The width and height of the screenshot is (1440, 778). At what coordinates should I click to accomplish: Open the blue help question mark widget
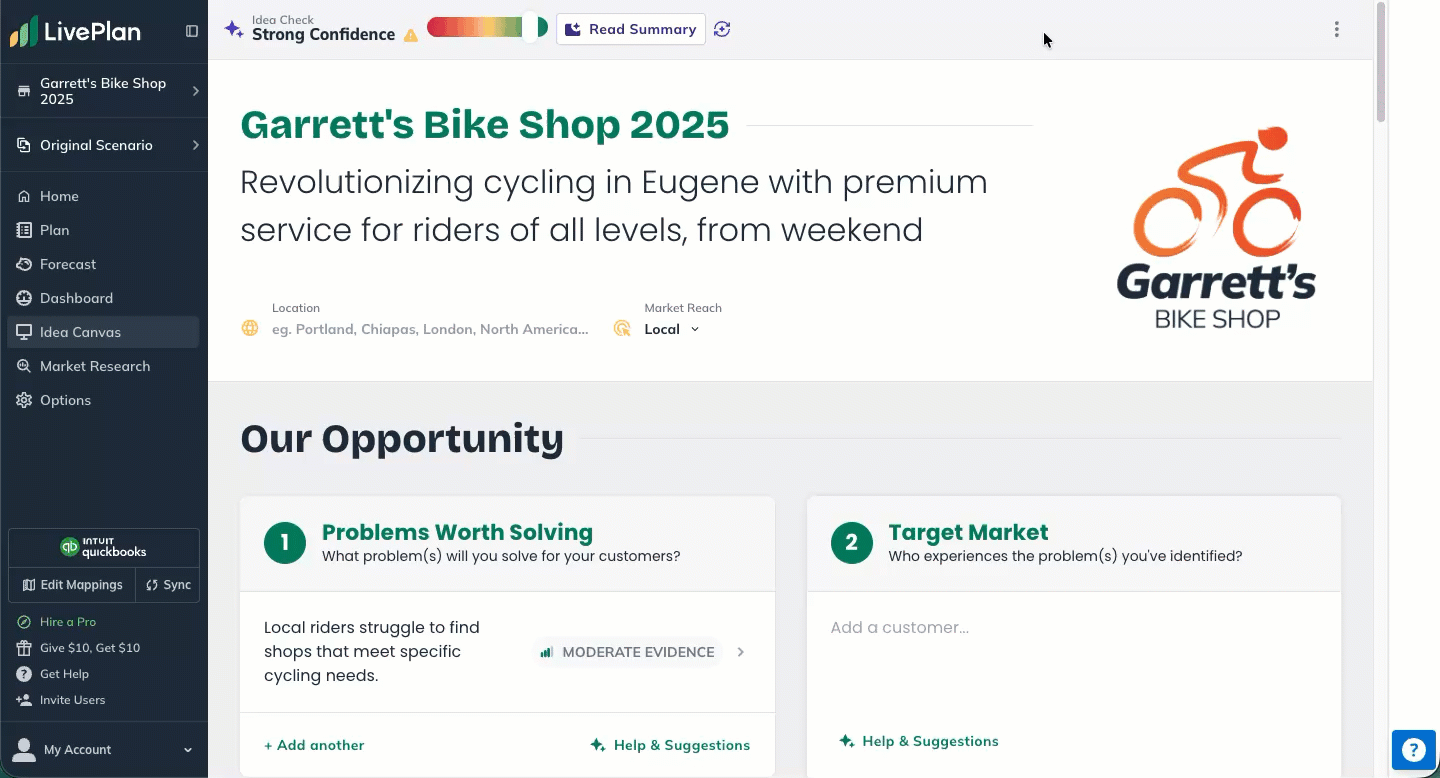pyautogui.click(x=1413, y=749)
